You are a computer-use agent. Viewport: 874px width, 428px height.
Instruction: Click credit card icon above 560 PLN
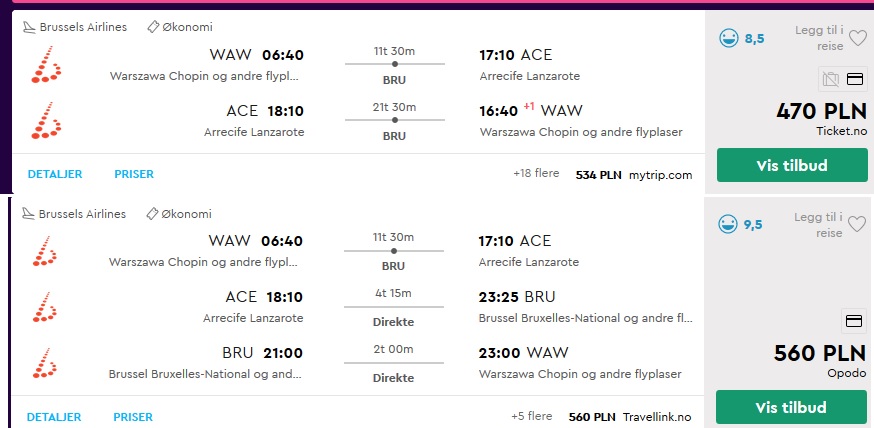coord(854,321)
